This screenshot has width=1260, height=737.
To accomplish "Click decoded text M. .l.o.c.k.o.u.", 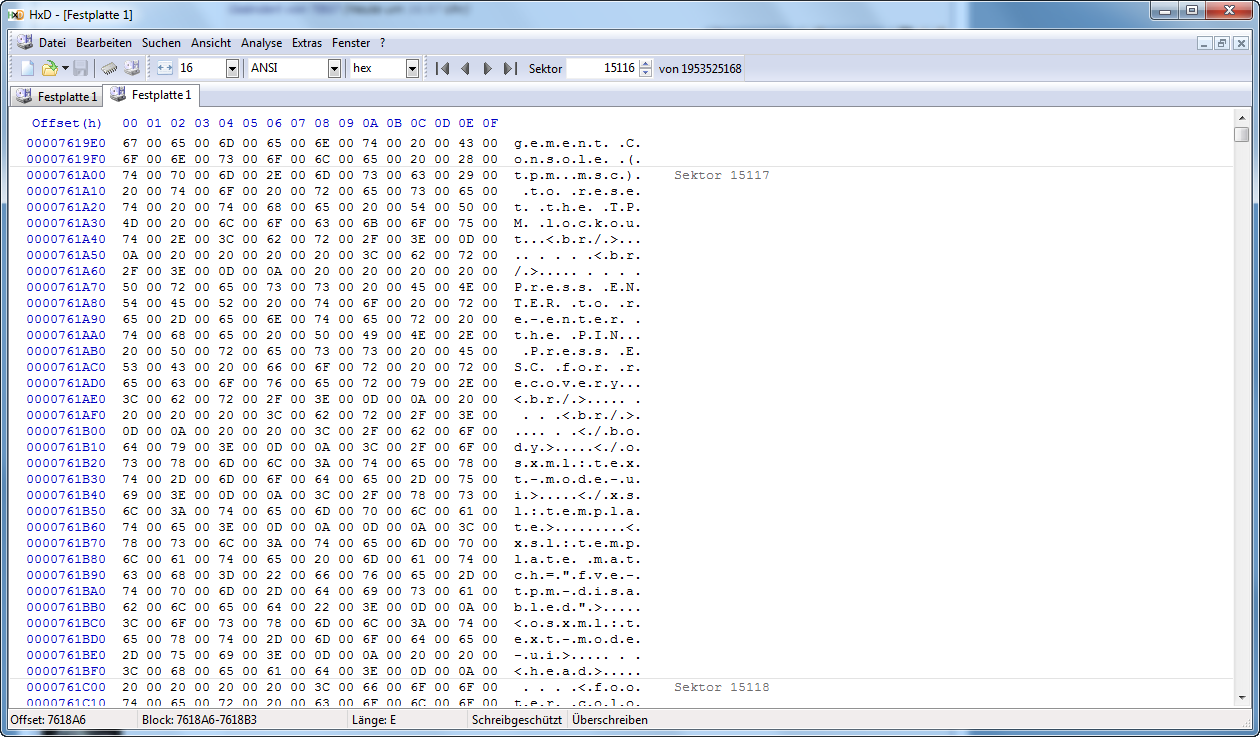I will (x=577, y=223).
